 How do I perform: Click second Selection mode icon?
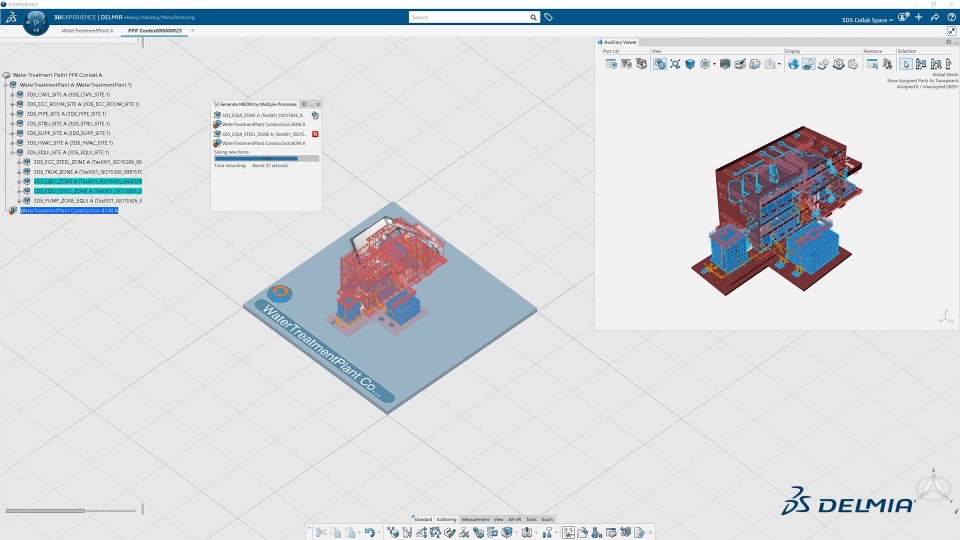921,64
